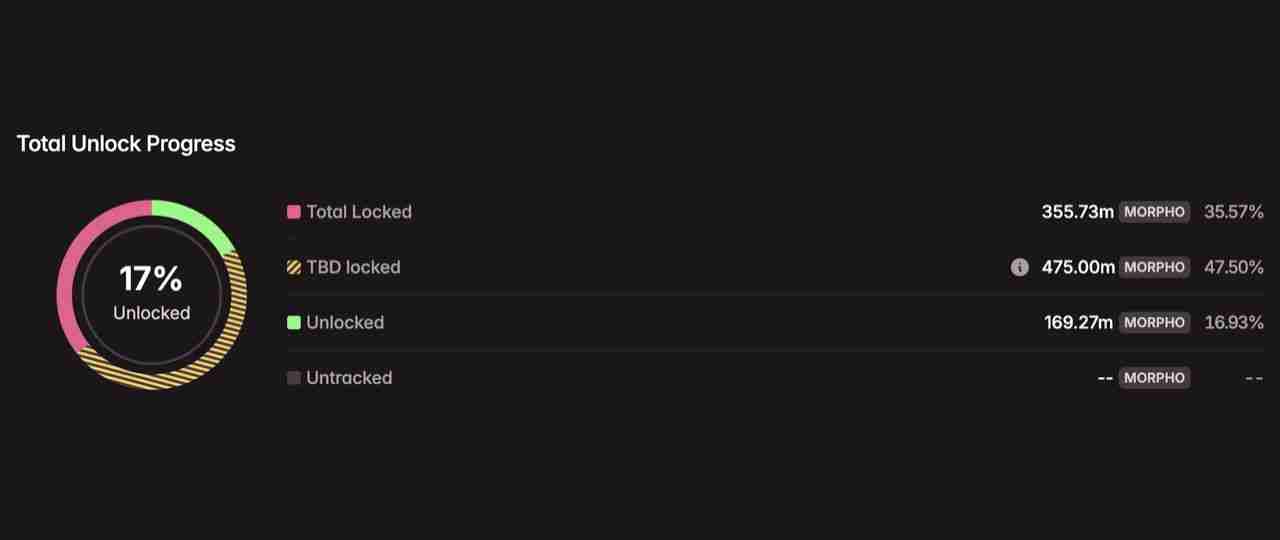The height and width of the screenshot is (540, 1280).
Task: Click the MORPHO tag in TBD locked row
Action: coord(1154,267)
